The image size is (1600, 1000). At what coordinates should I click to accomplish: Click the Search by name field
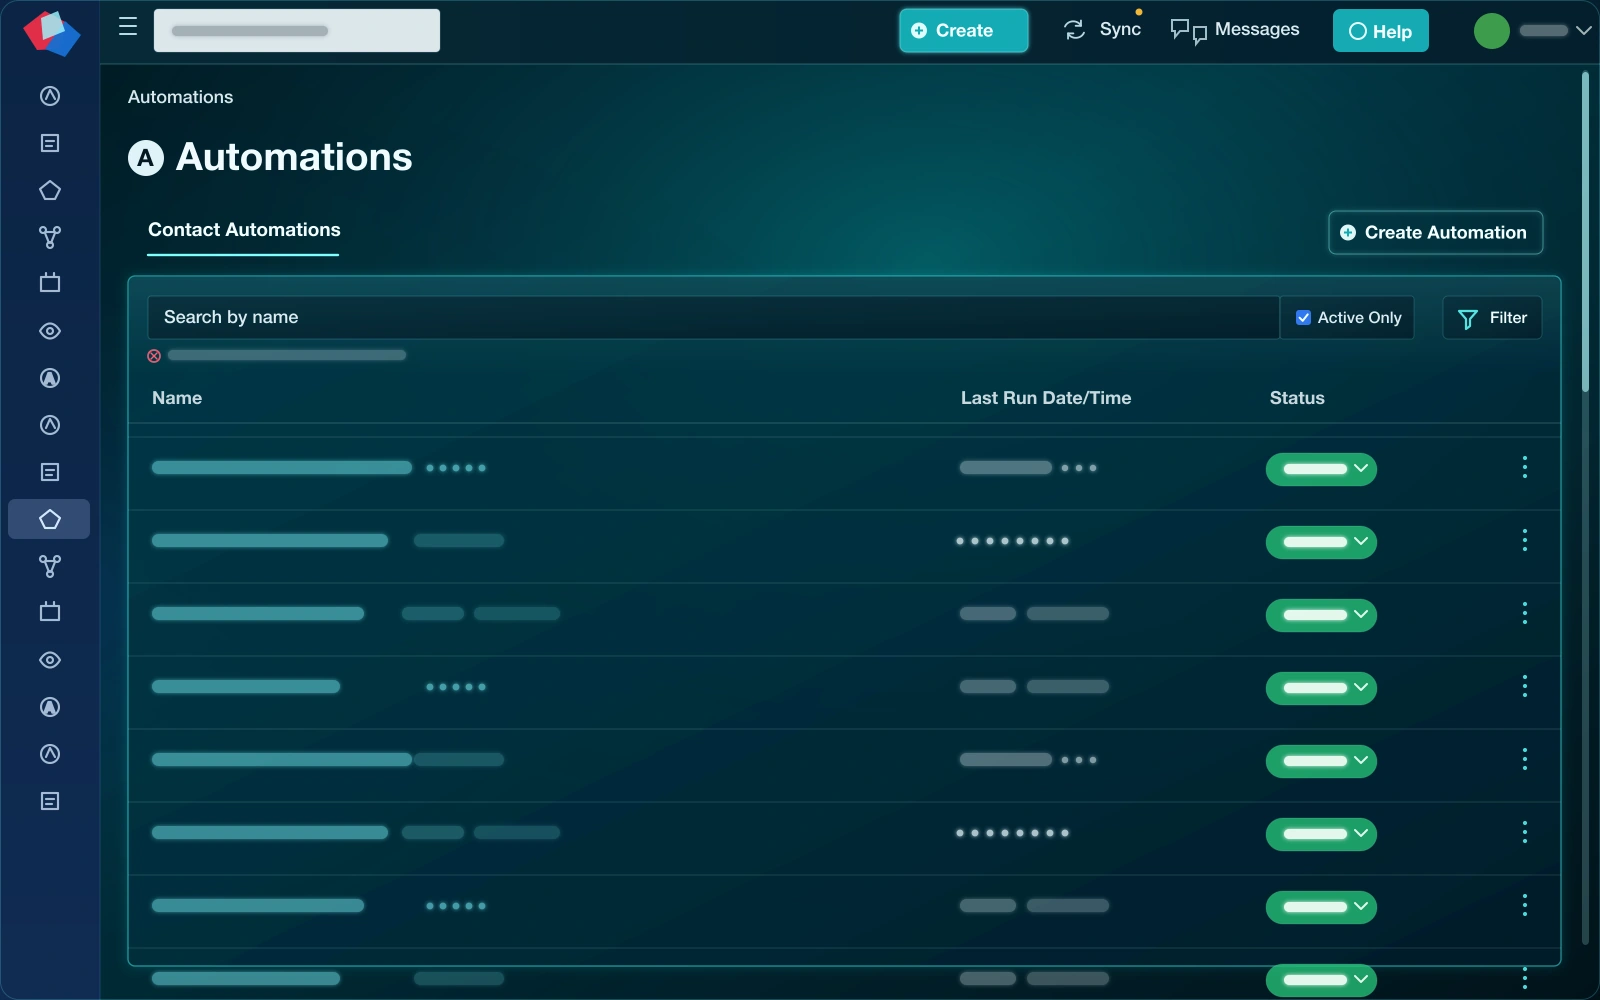click(x=713, y=317)
